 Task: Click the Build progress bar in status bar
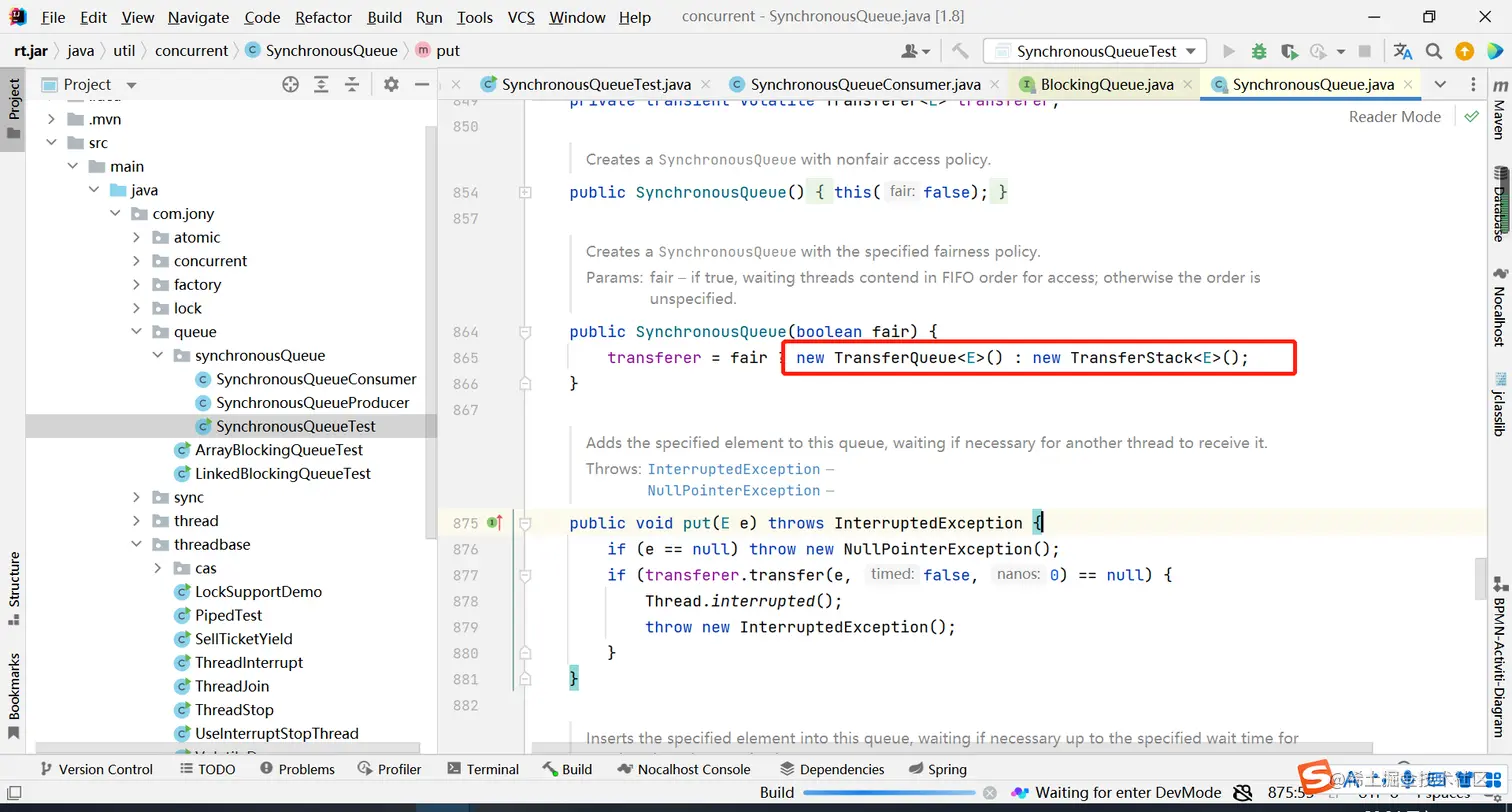tap(888, 793)
